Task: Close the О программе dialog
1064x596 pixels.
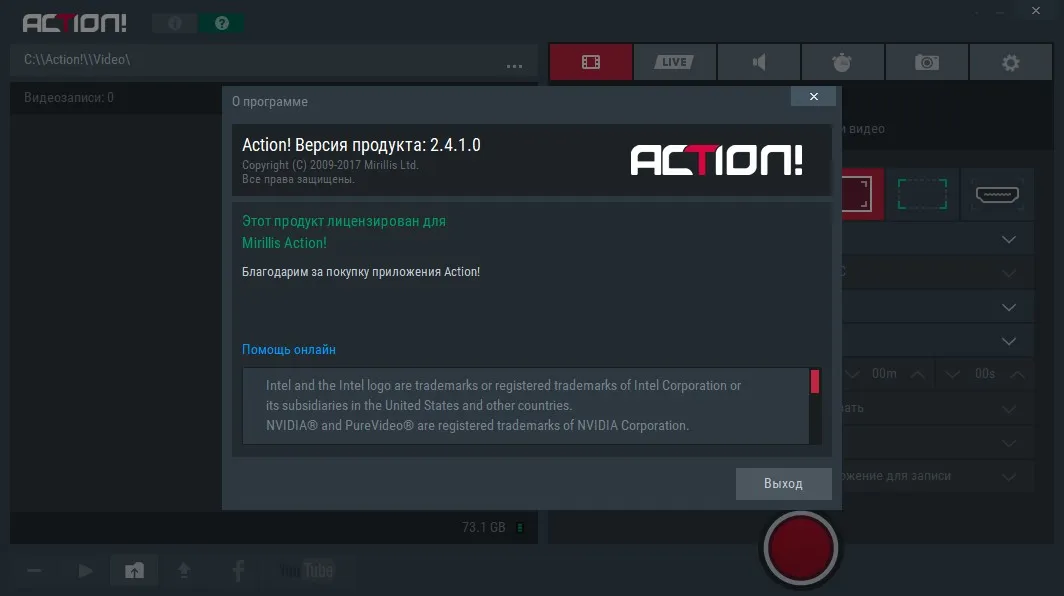Action: [x=813, y=96]
